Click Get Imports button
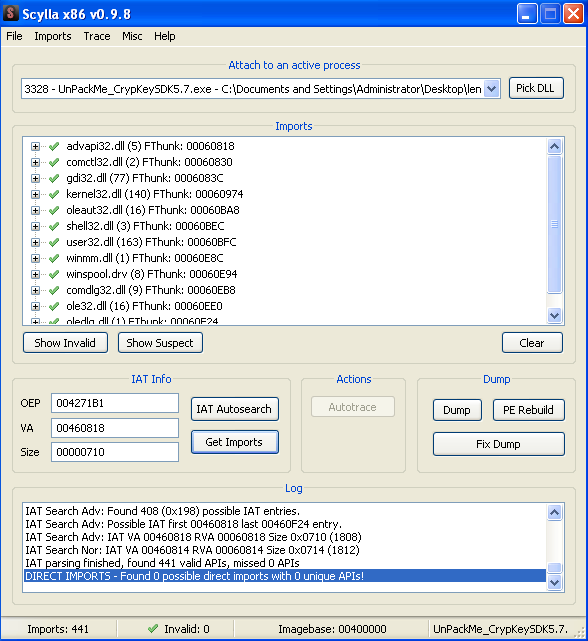Image resolution: width=588 pixels, height=641 pixels. coord(235,442)
